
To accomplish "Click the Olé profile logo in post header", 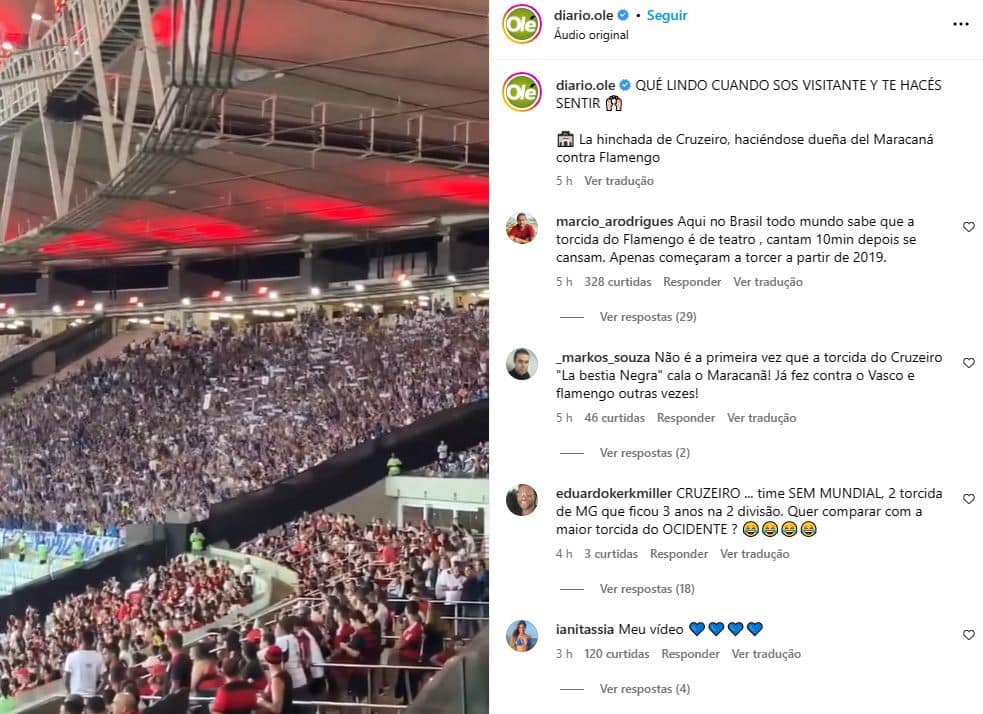I will point(522,24).
